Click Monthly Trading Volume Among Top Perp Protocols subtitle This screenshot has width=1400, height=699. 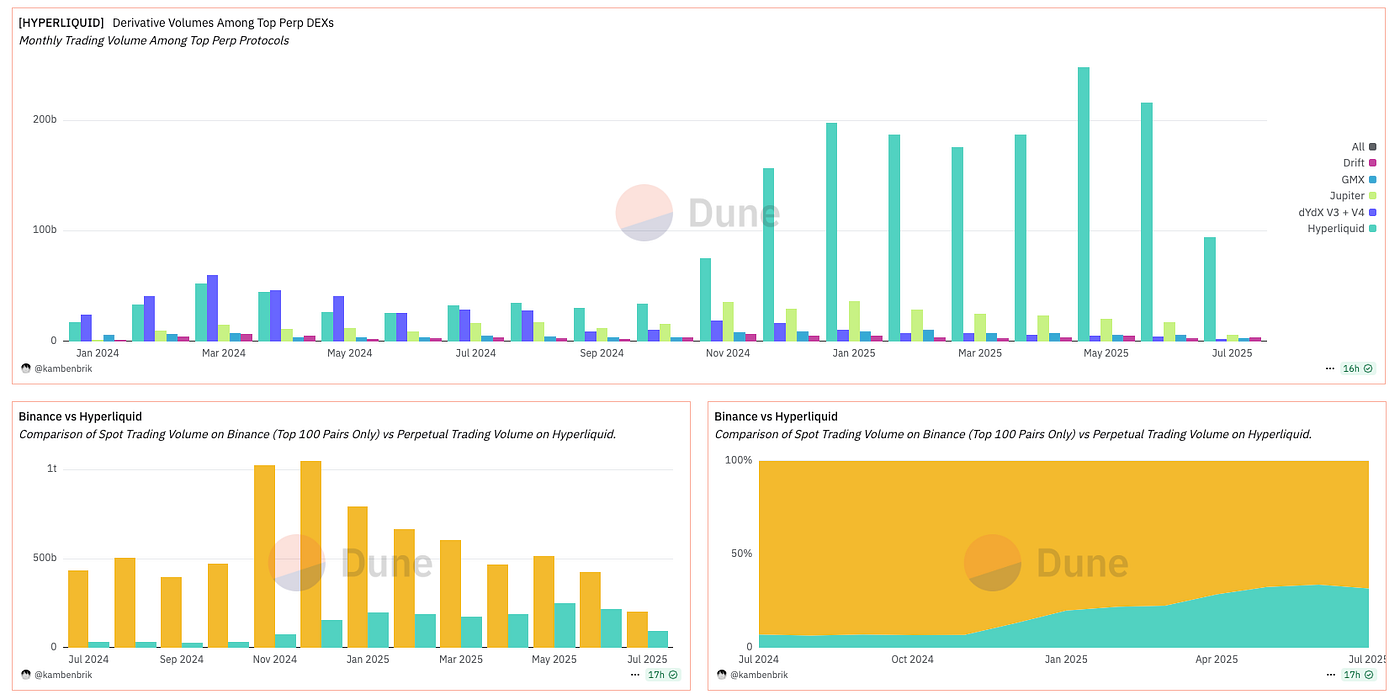point(154,40)
